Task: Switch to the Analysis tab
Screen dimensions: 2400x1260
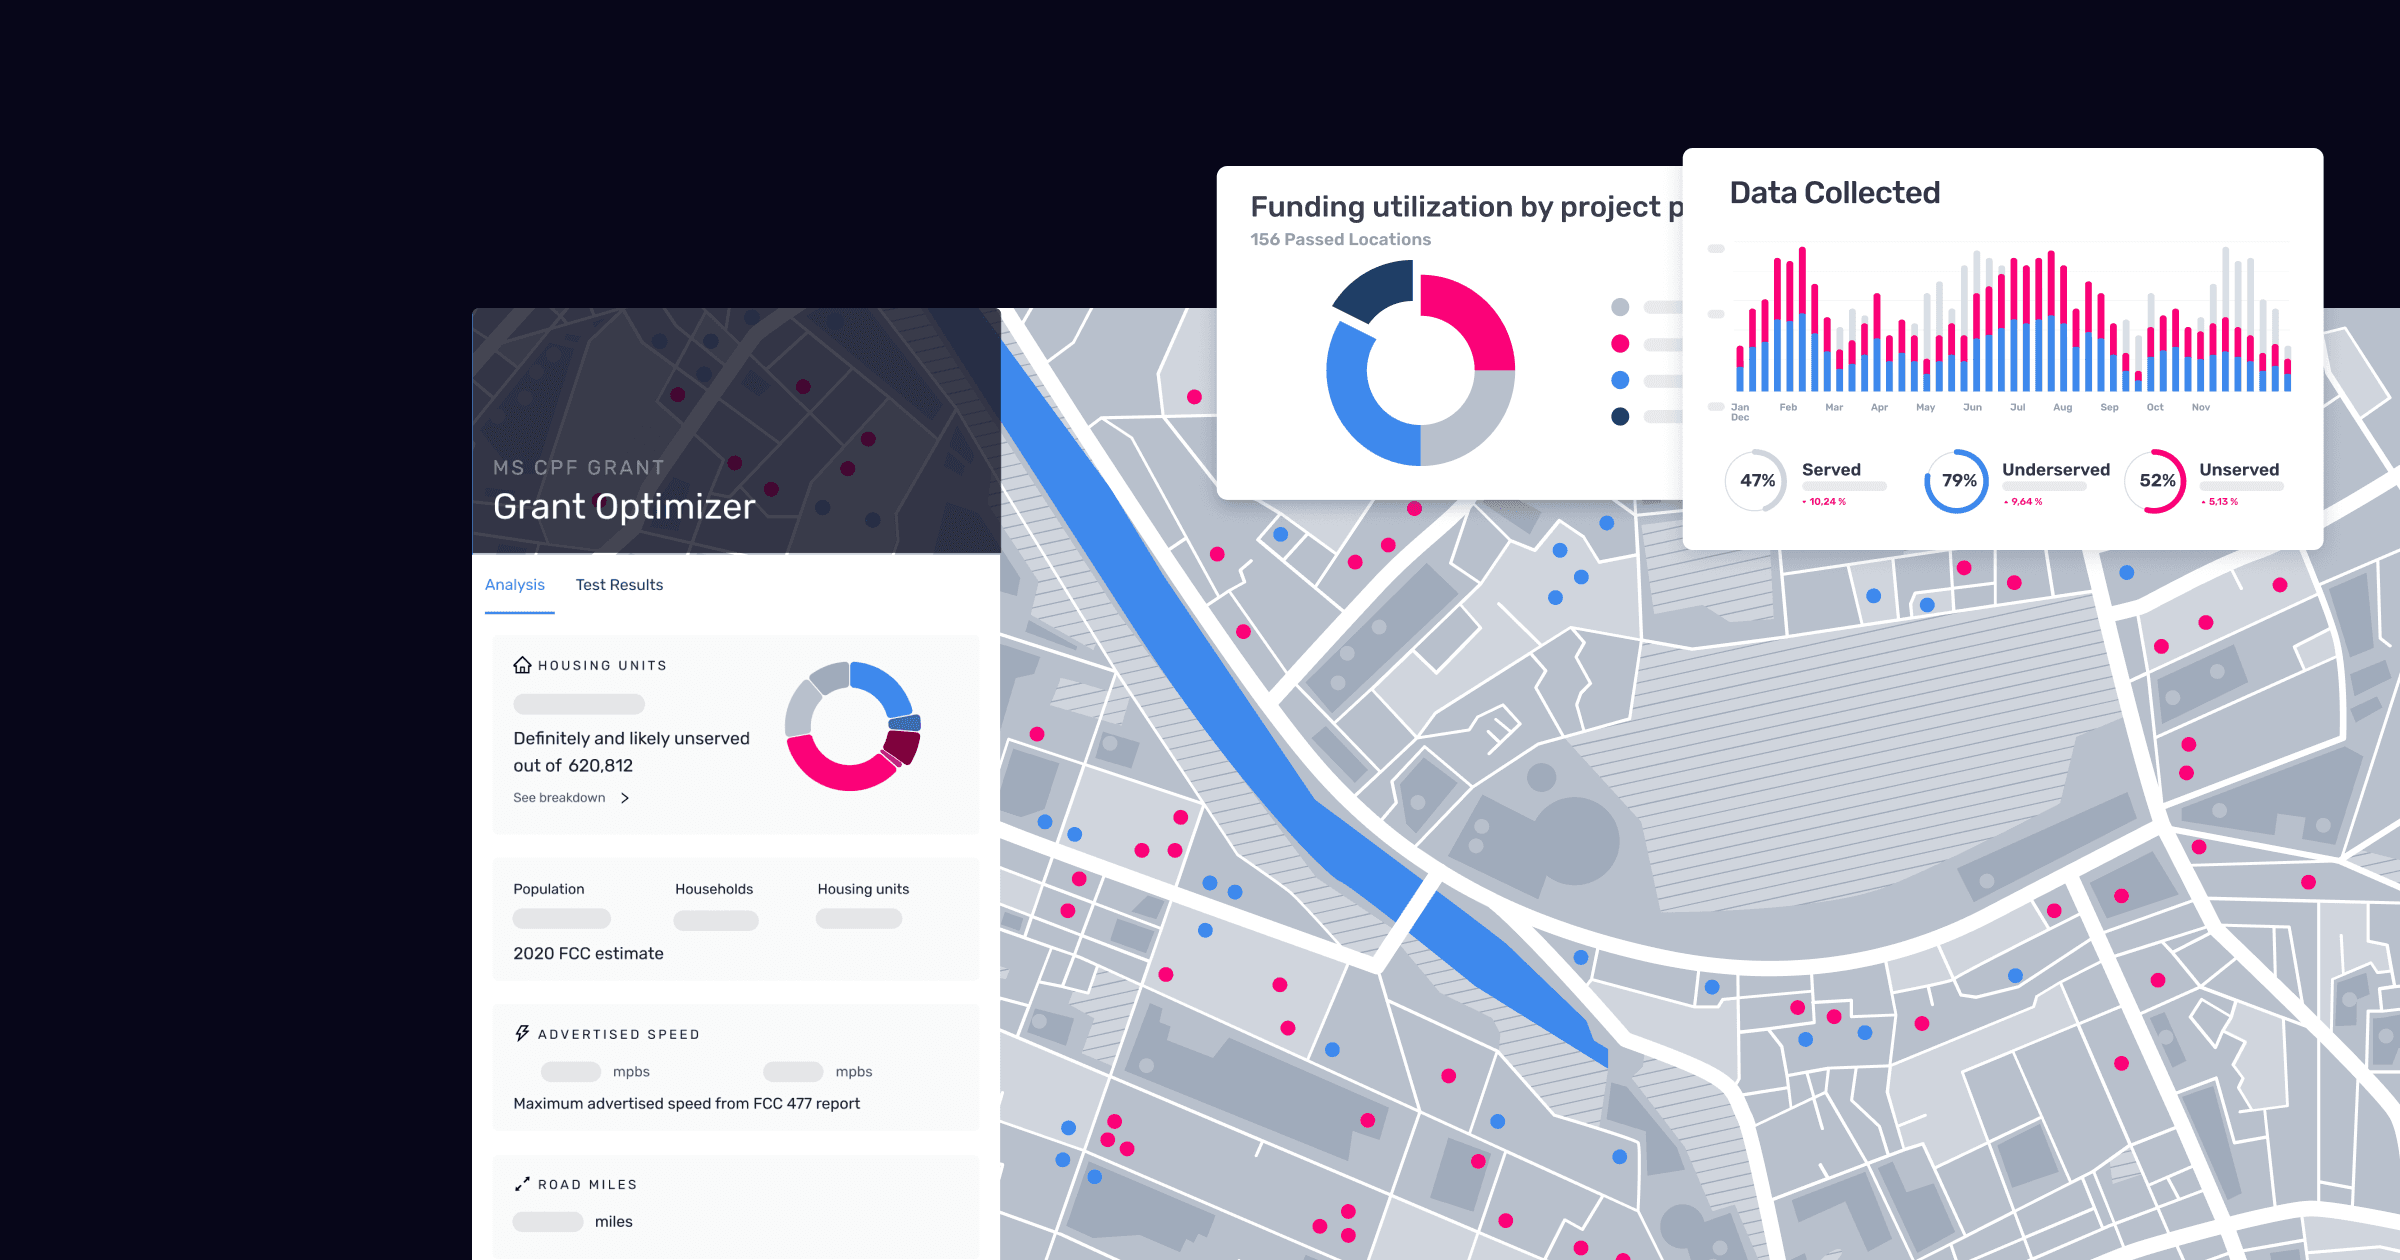Action: click(515, 585)
